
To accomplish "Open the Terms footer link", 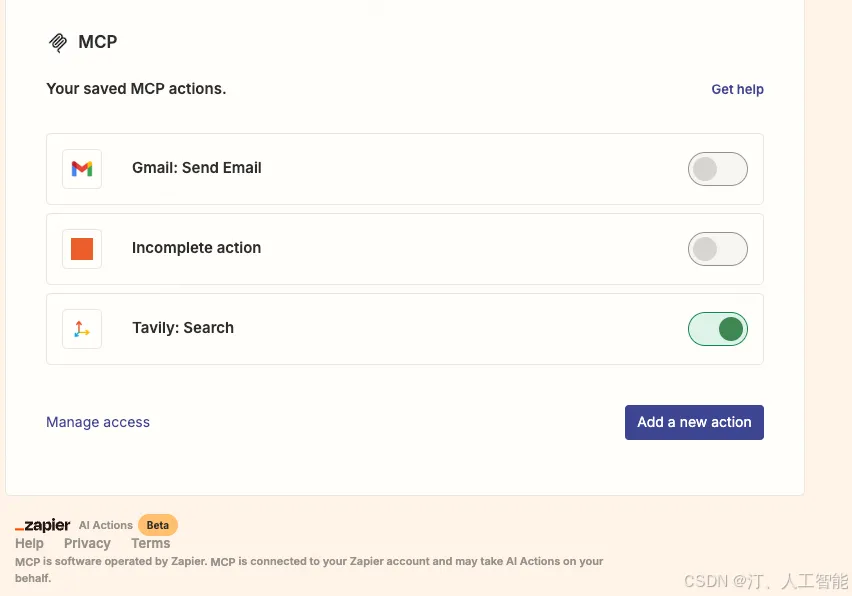I will [151, 543].
